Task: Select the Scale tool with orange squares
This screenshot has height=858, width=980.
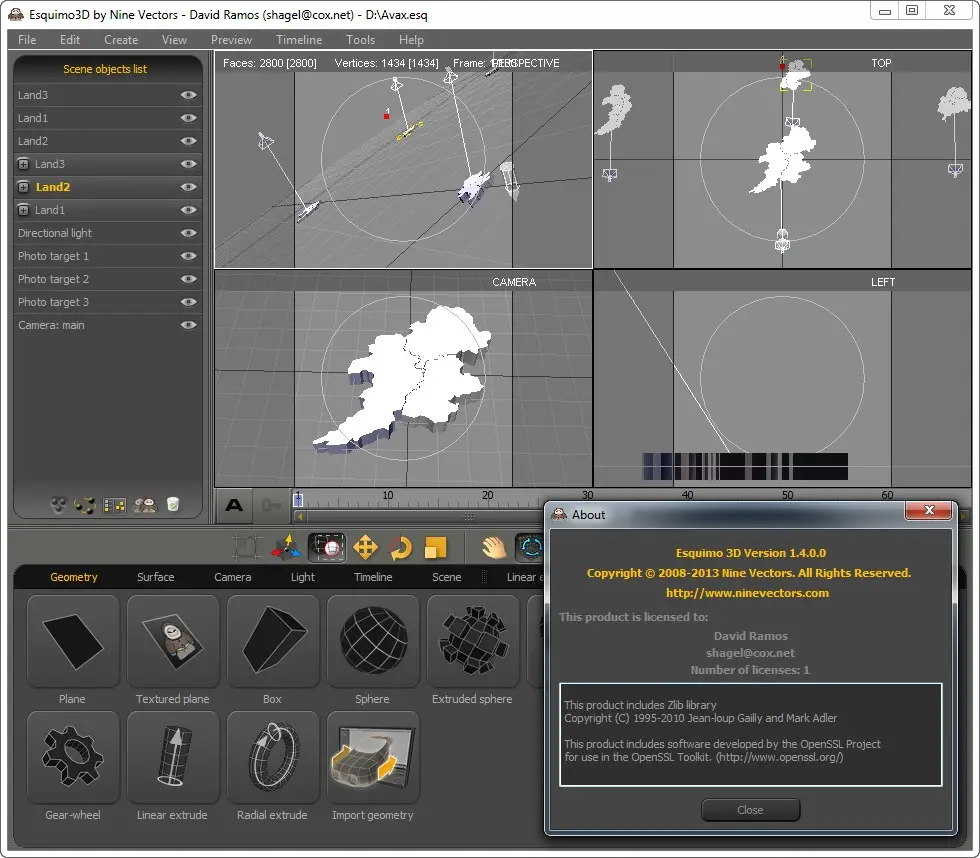Action: click(436, 547)
